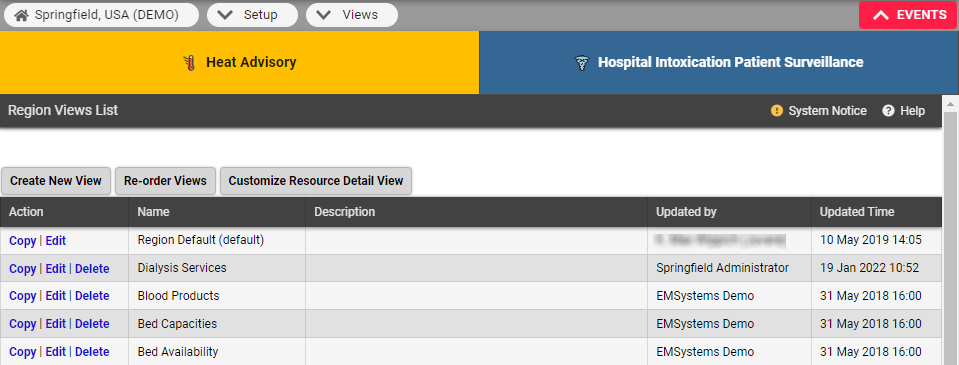Click the Name column header
This screenshot has height=365, width=959.
217,212
